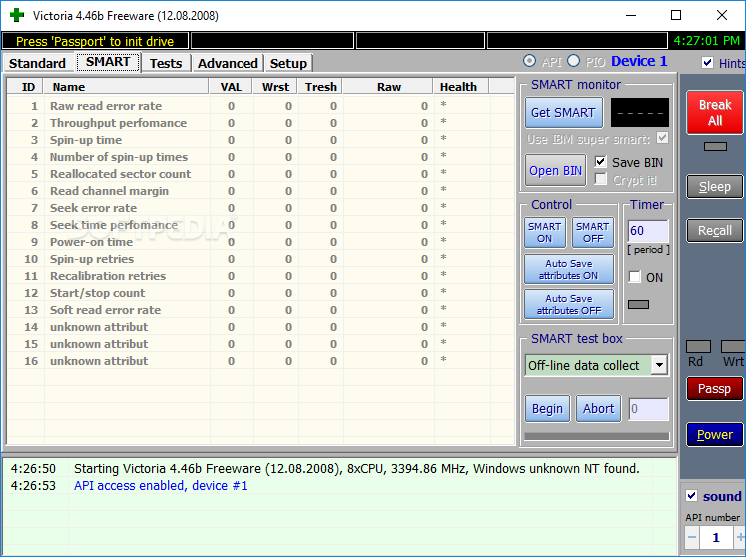Begin the SMART test
The image size is (746, 557).
point(547,409)
